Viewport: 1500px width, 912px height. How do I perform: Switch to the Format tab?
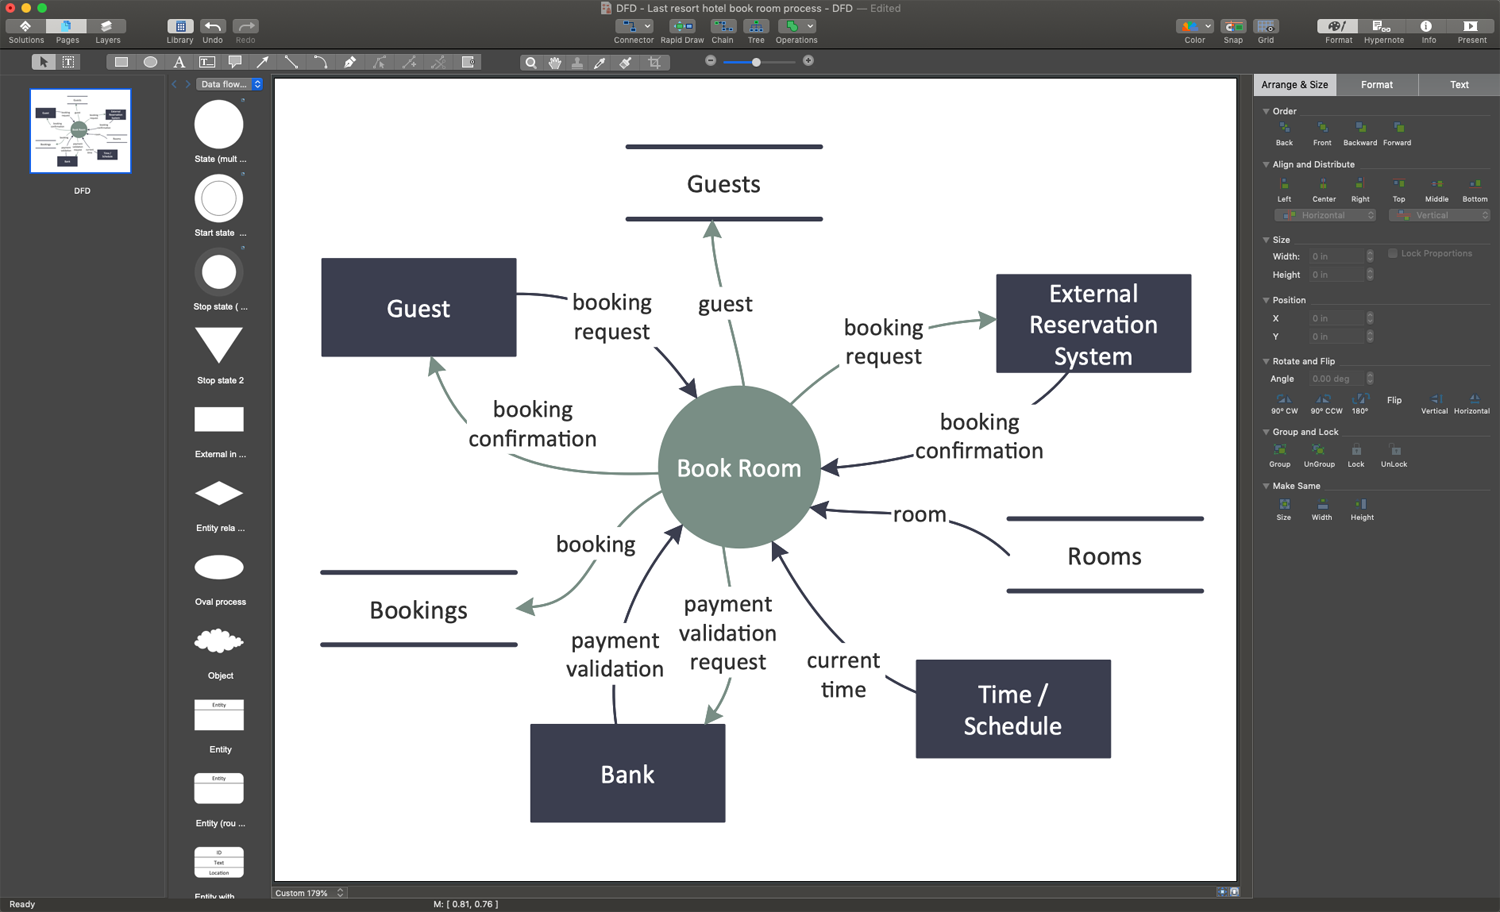tap(1376, 85)
